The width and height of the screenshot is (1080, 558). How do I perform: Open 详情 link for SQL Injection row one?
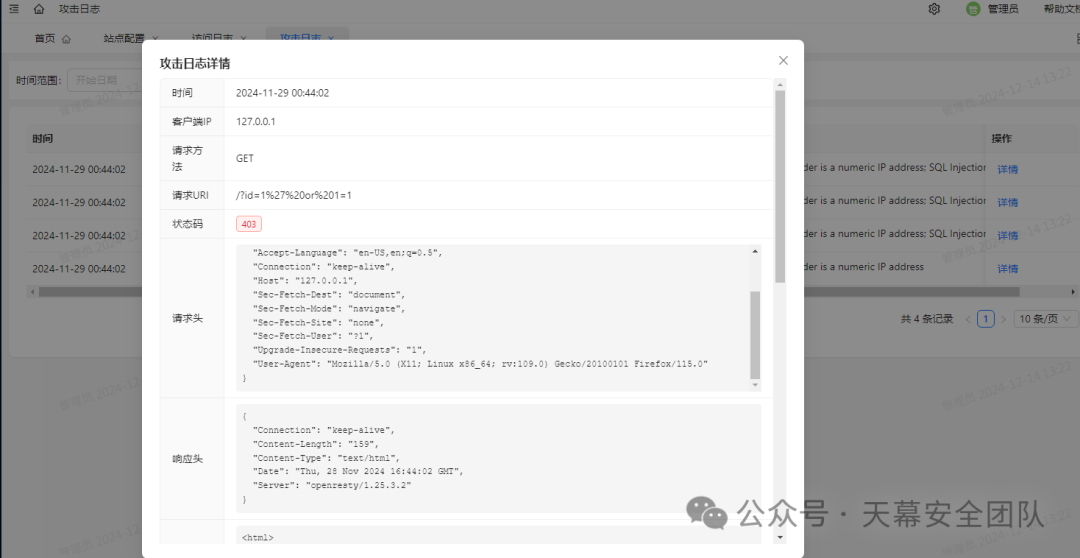point(1008,169)
